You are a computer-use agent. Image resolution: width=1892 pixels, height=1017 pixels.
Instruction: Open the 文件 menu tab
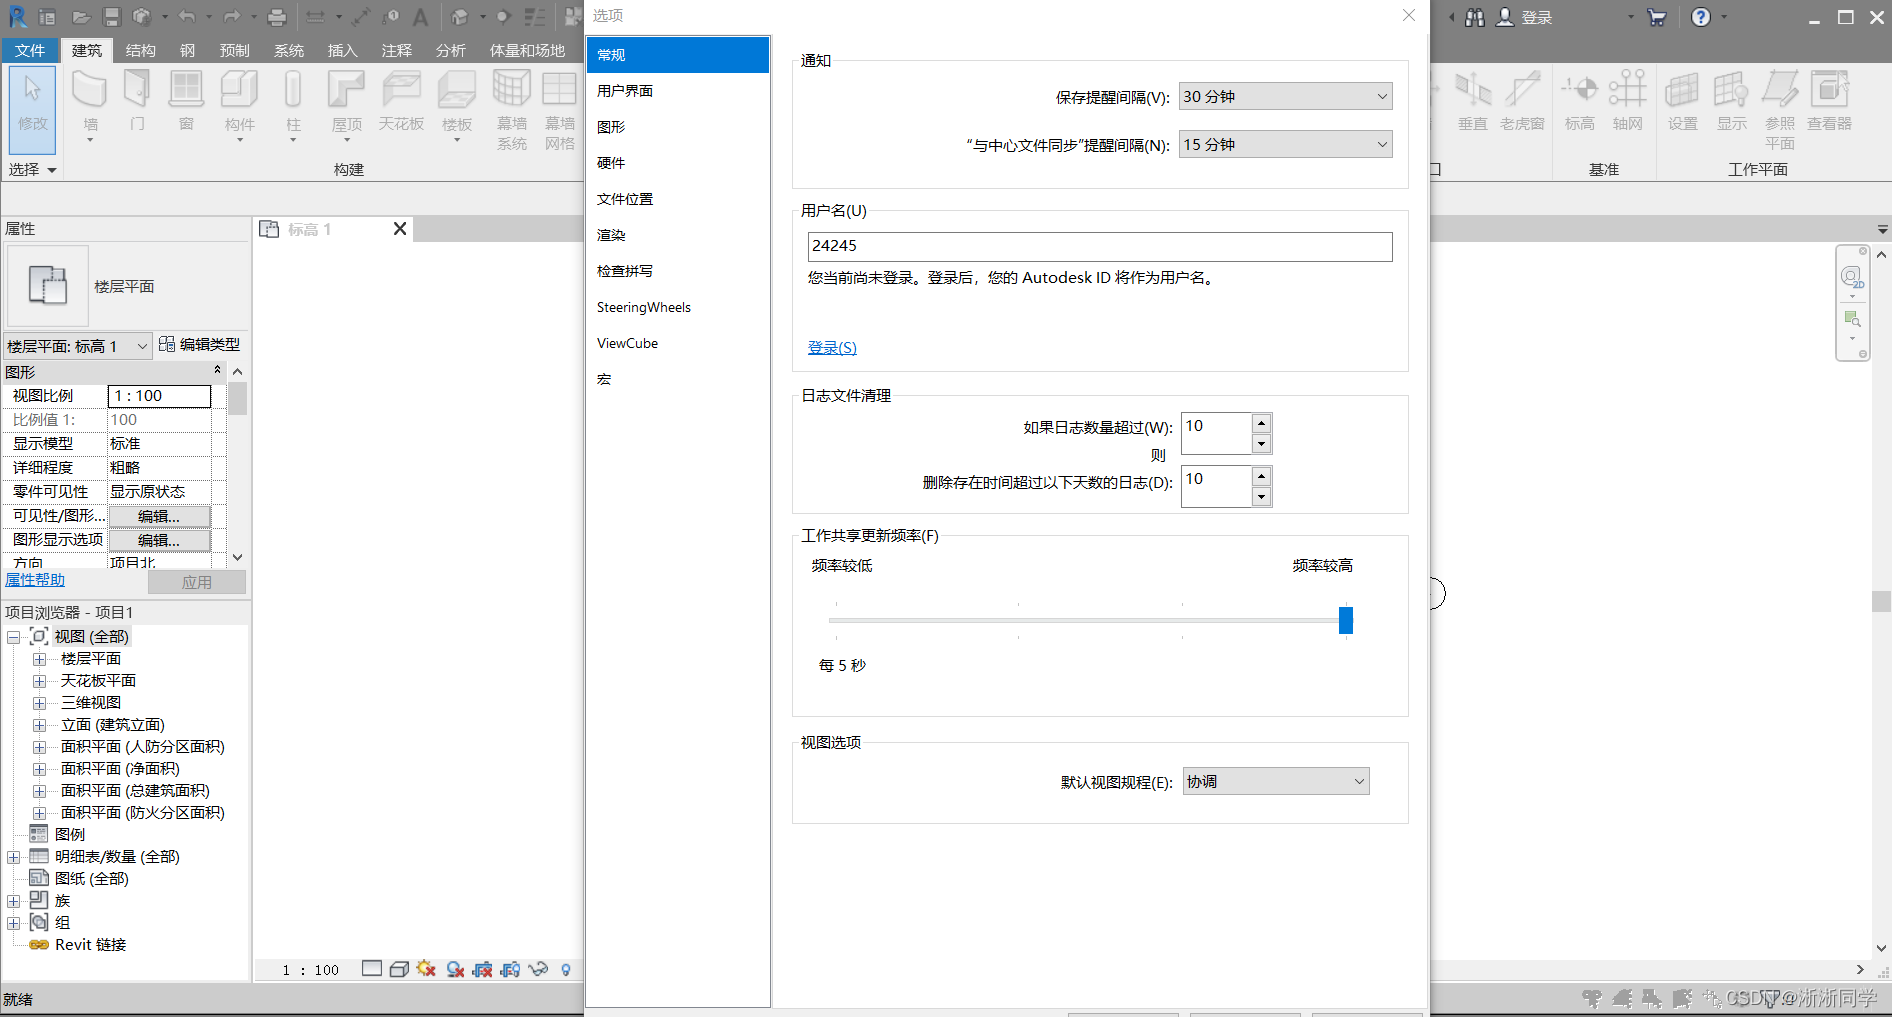30,50
